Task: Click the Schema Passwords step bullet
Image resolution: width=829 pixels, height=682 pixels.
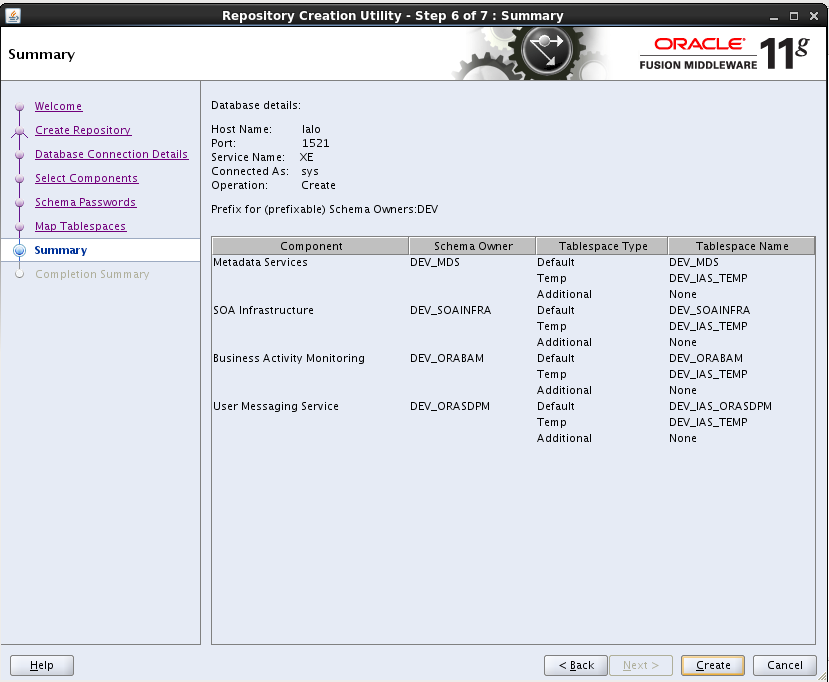Action: pos(19,203)
